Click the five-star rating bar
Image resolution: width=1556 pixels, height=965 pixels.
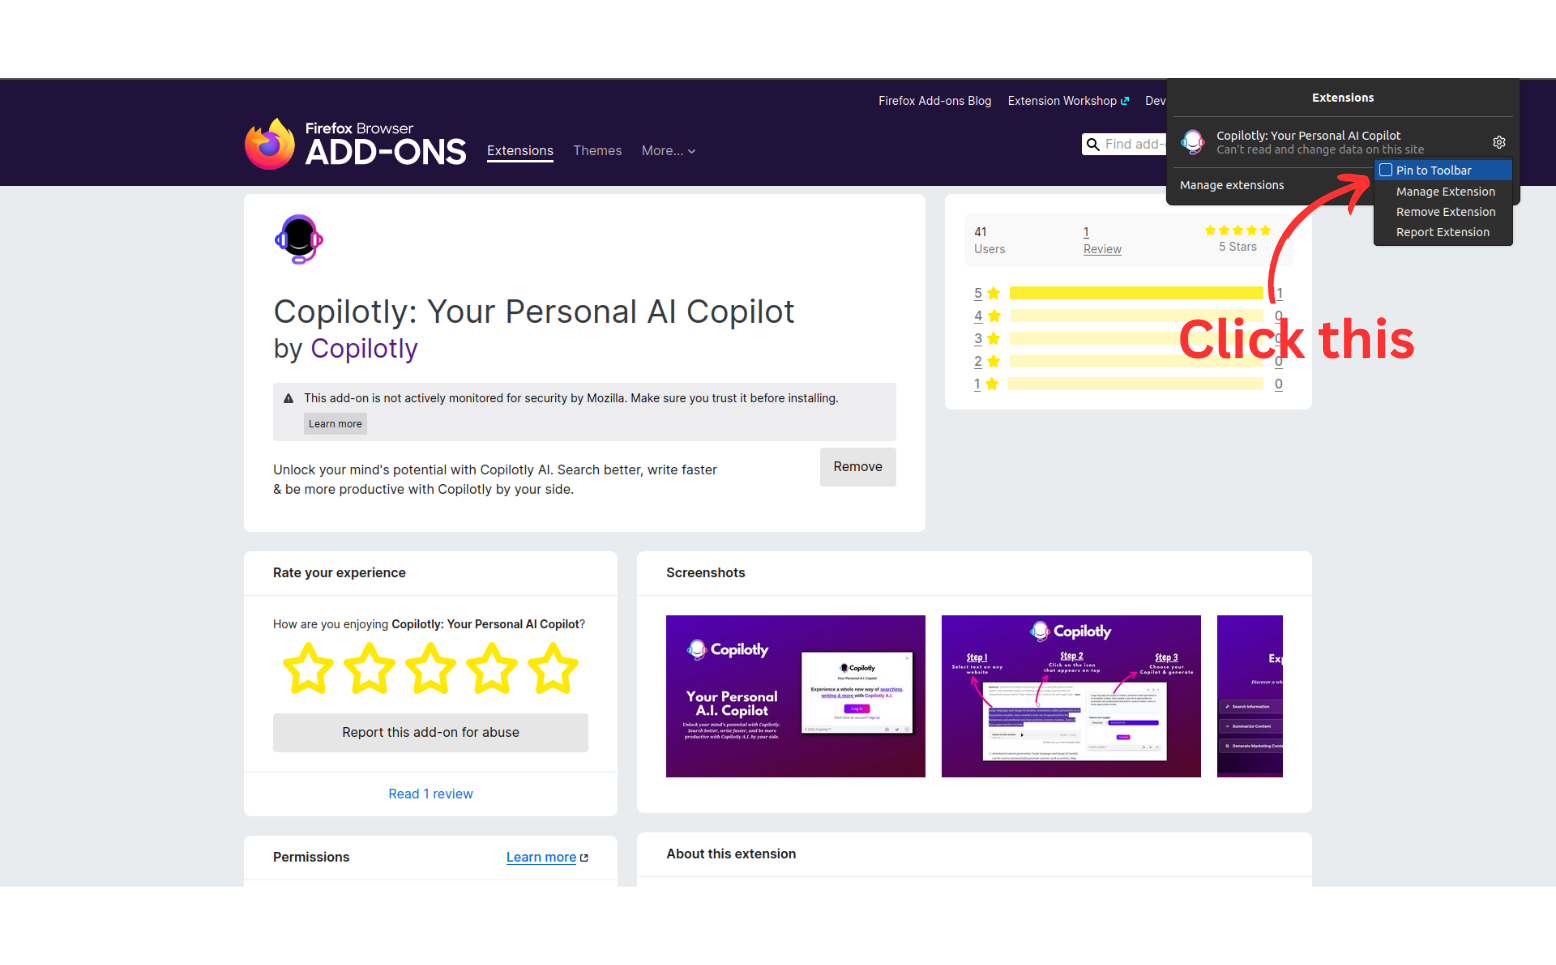click(1136, 293)
